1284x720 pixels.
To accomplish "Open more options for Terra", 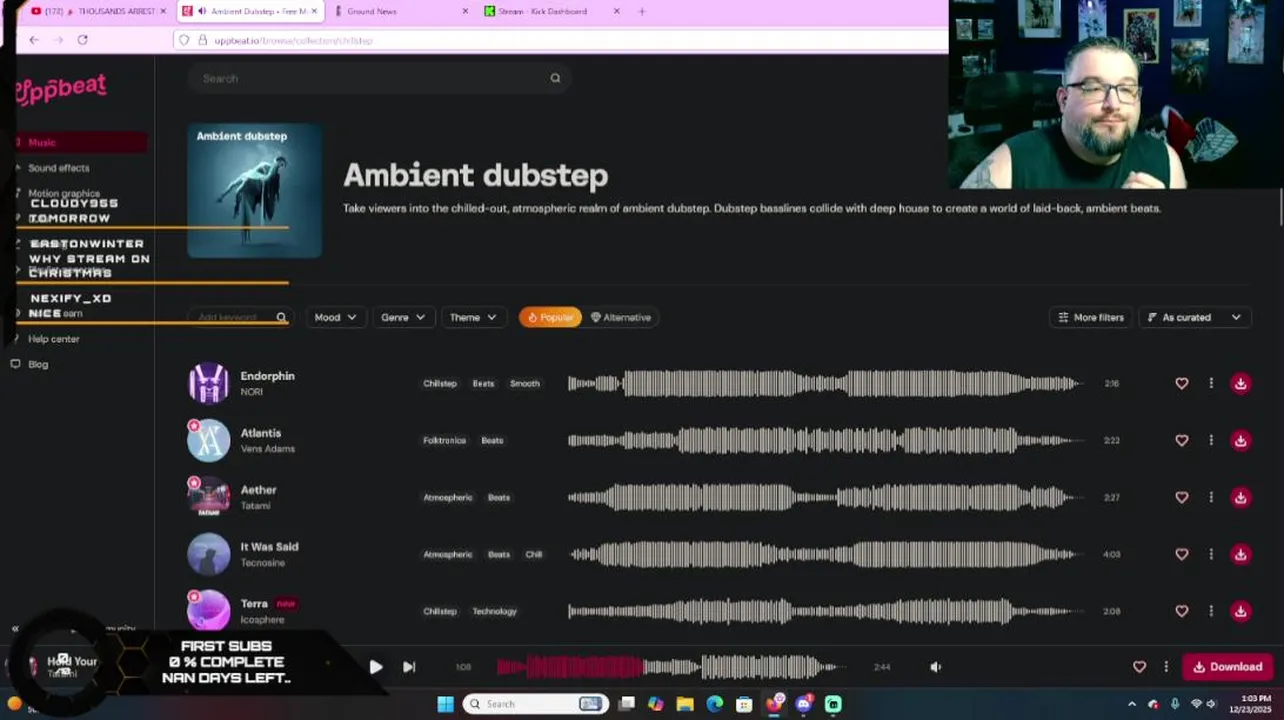I will point(1211,611).
